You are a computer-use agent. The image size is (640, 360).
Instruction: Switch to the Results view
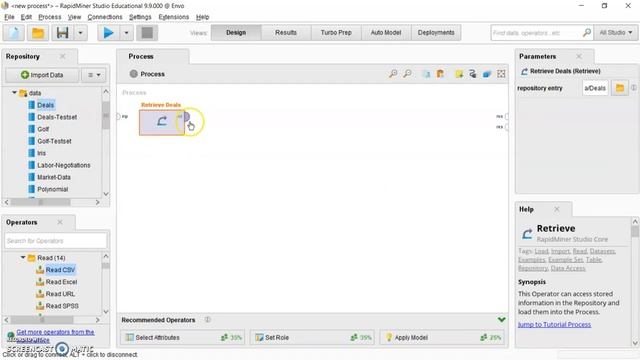coord(286,33)
